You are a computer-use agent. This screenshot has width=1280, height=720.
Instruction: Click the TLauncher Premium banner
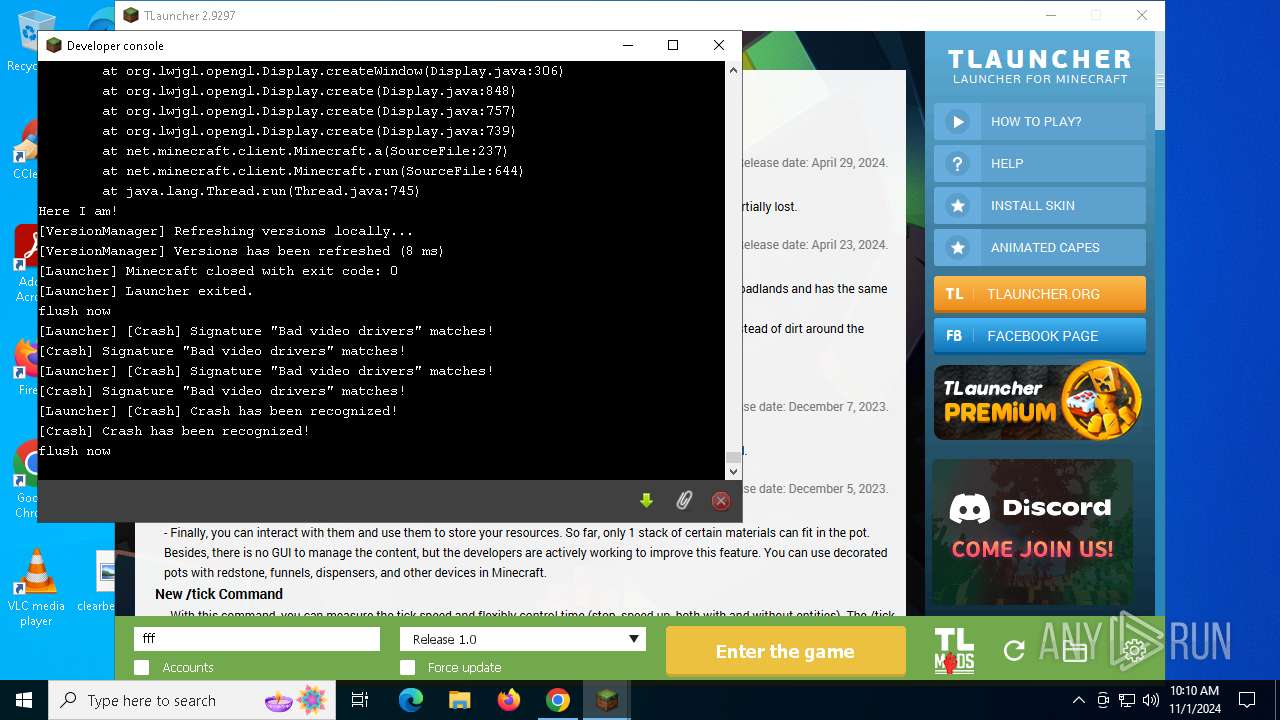pyautogui.click(x=1040, y=401)
